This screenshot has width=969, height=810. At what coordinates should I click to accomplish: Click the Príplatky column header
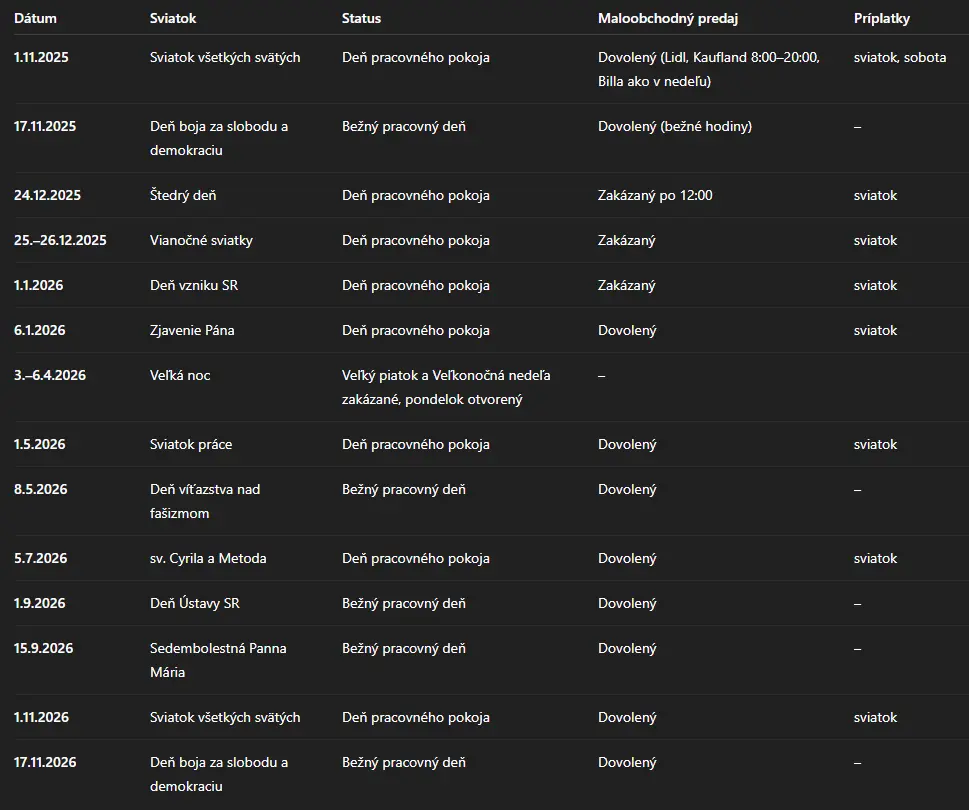pos(882,18)
